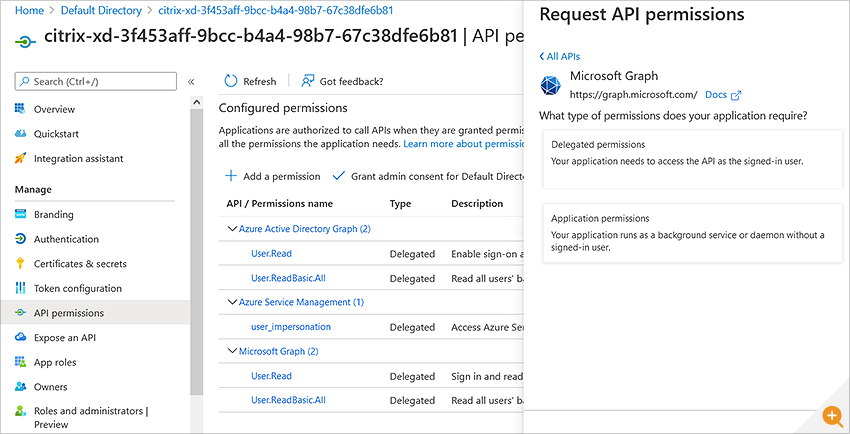Click the Azure Service Management (1) link
Image resolution: width=850 pixels, height=434 pixels.
click(301, 302)
